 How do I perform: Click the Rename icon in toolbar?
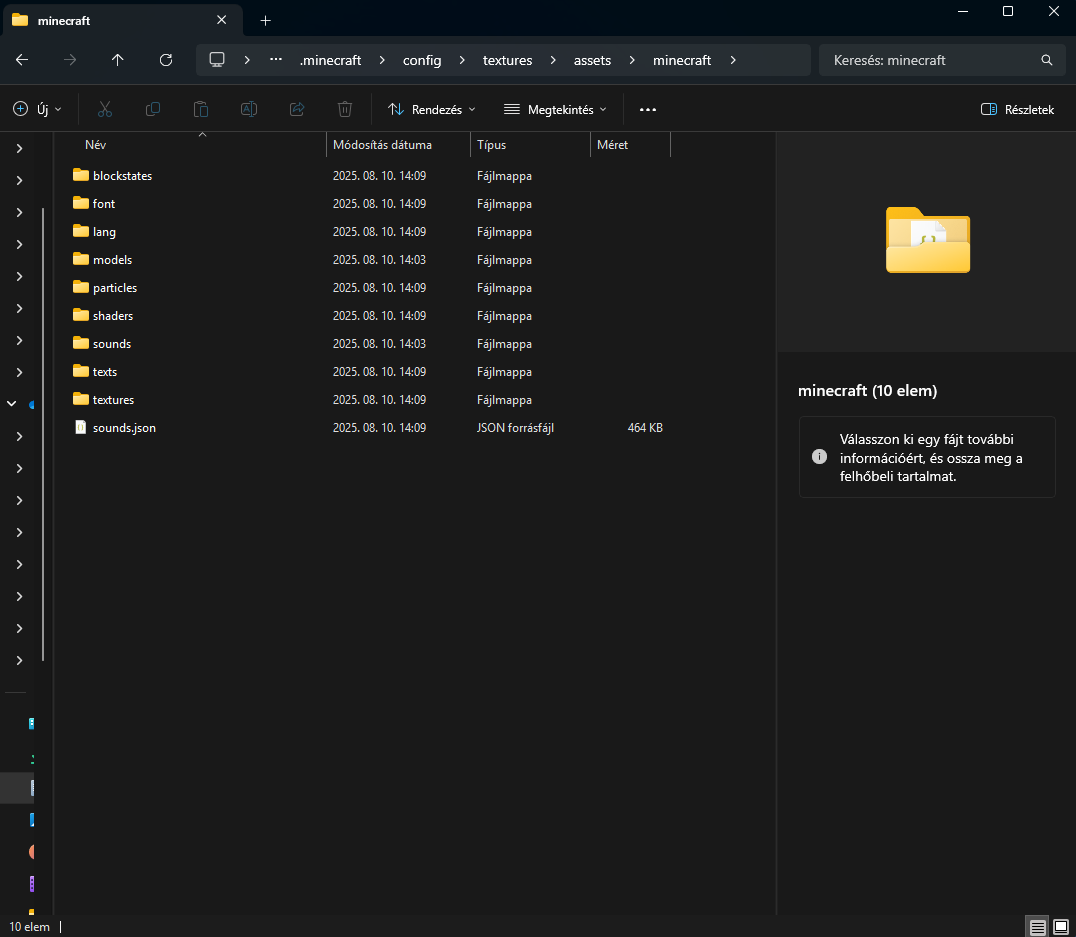click(x=248, y=109)
